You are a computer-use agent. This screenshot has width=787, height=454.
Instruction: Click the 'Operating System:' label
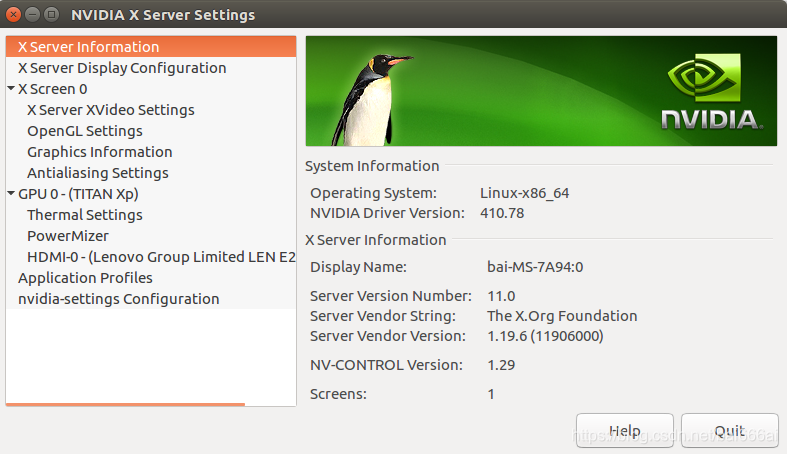373,193
